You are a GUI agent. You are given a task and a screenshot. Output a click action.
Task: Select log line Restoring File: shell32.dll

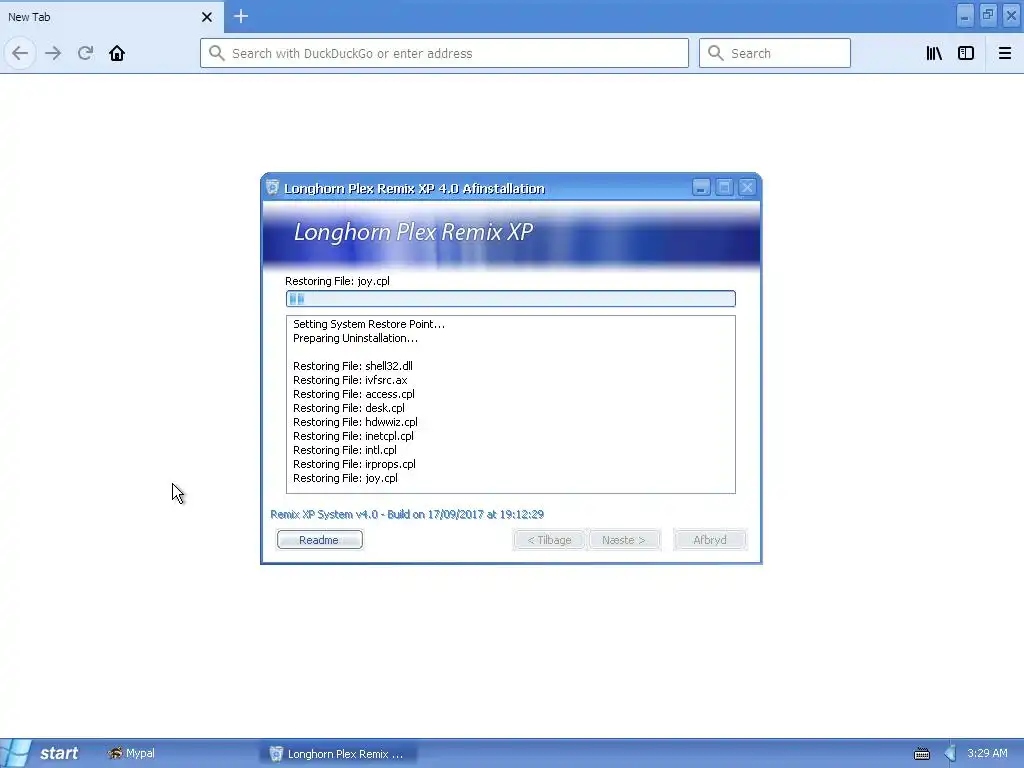click(353, 366)
